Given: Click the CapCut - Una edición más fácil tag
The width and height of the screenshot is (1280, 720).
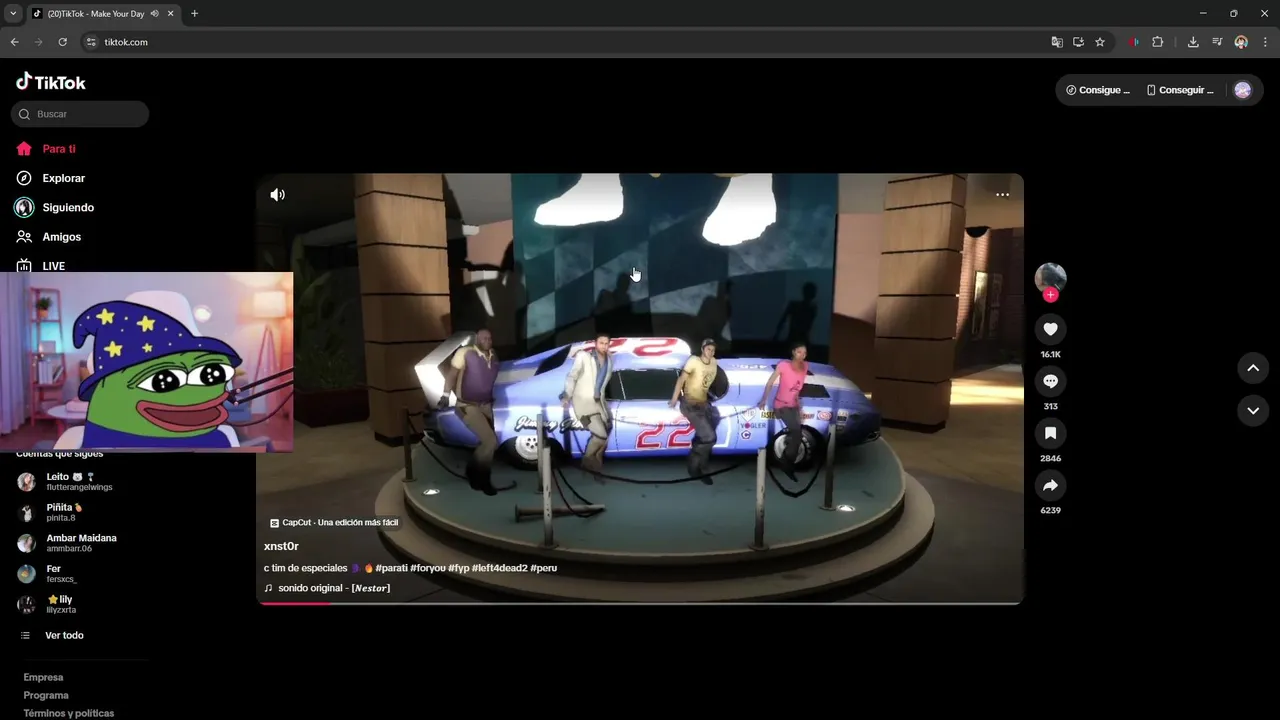Looking at the screenshot, I should 334,523.
